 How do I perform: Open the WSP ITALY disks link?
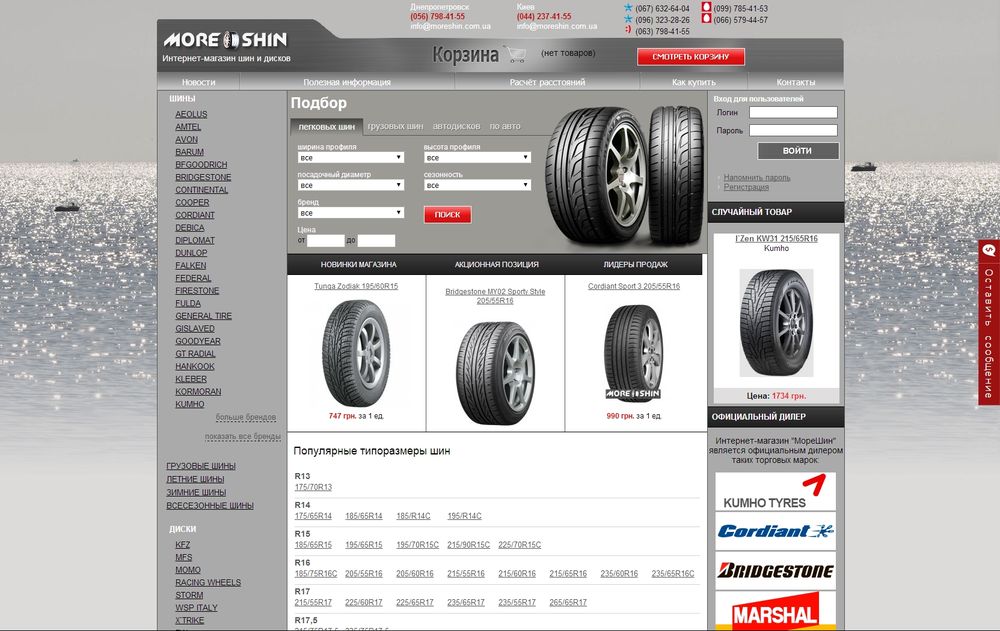[196, 607]
